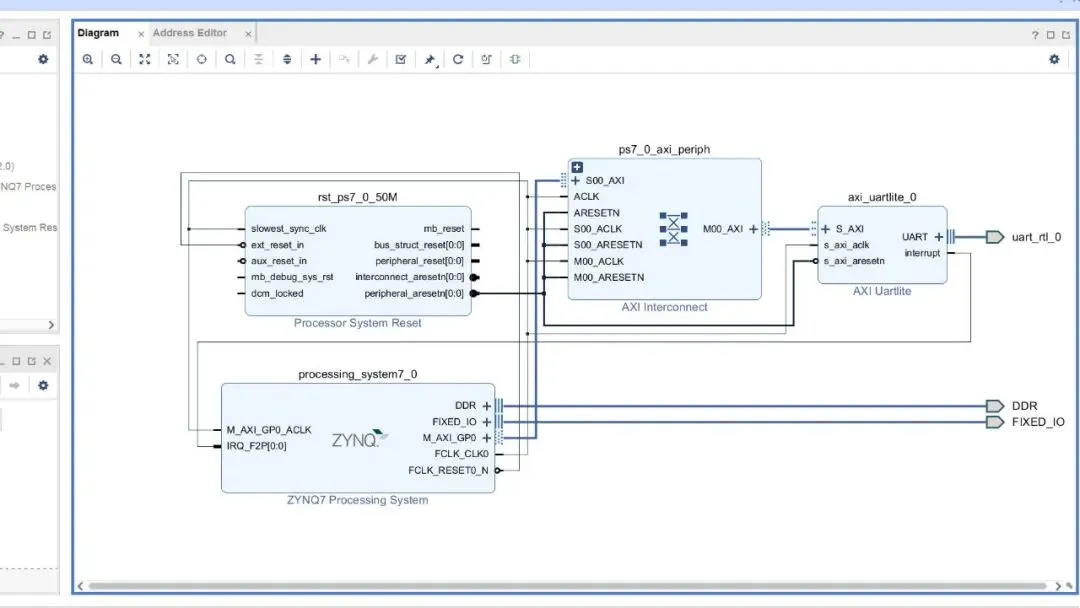Click the slowest_sync_clk pin
The height and width of the screenshot is (608, 1080).
289,229
